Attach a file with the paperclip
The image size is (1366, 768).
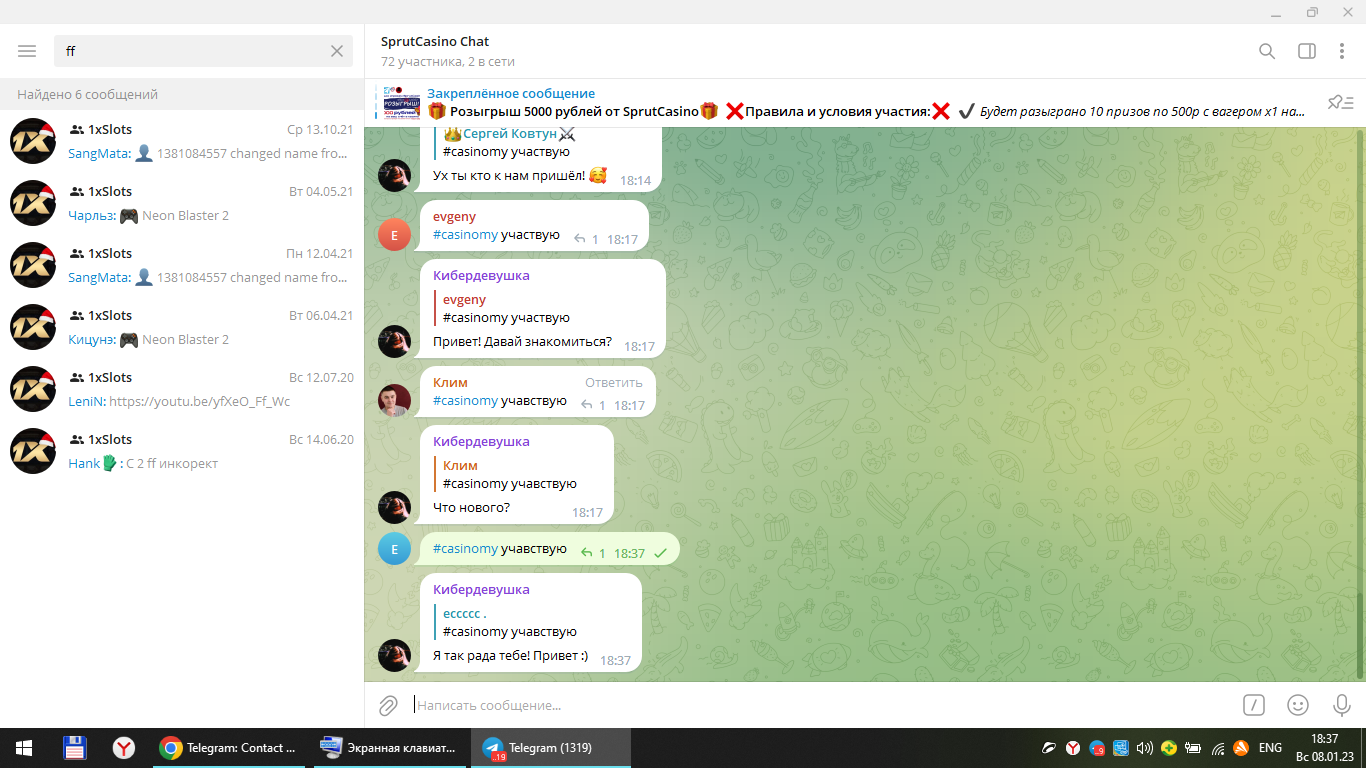click(x=388, y=705)
